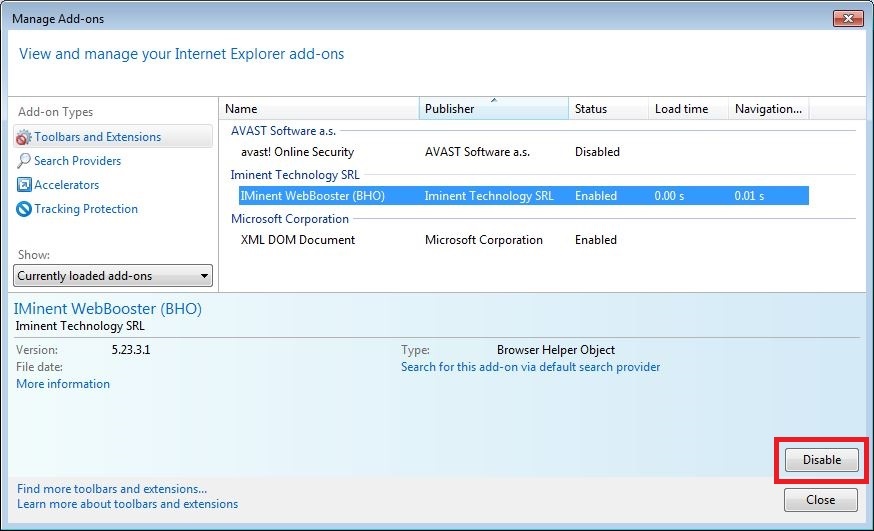Screen dimensions: 874x531
Task: Search for this add-on via default provider
Action: 530,367
